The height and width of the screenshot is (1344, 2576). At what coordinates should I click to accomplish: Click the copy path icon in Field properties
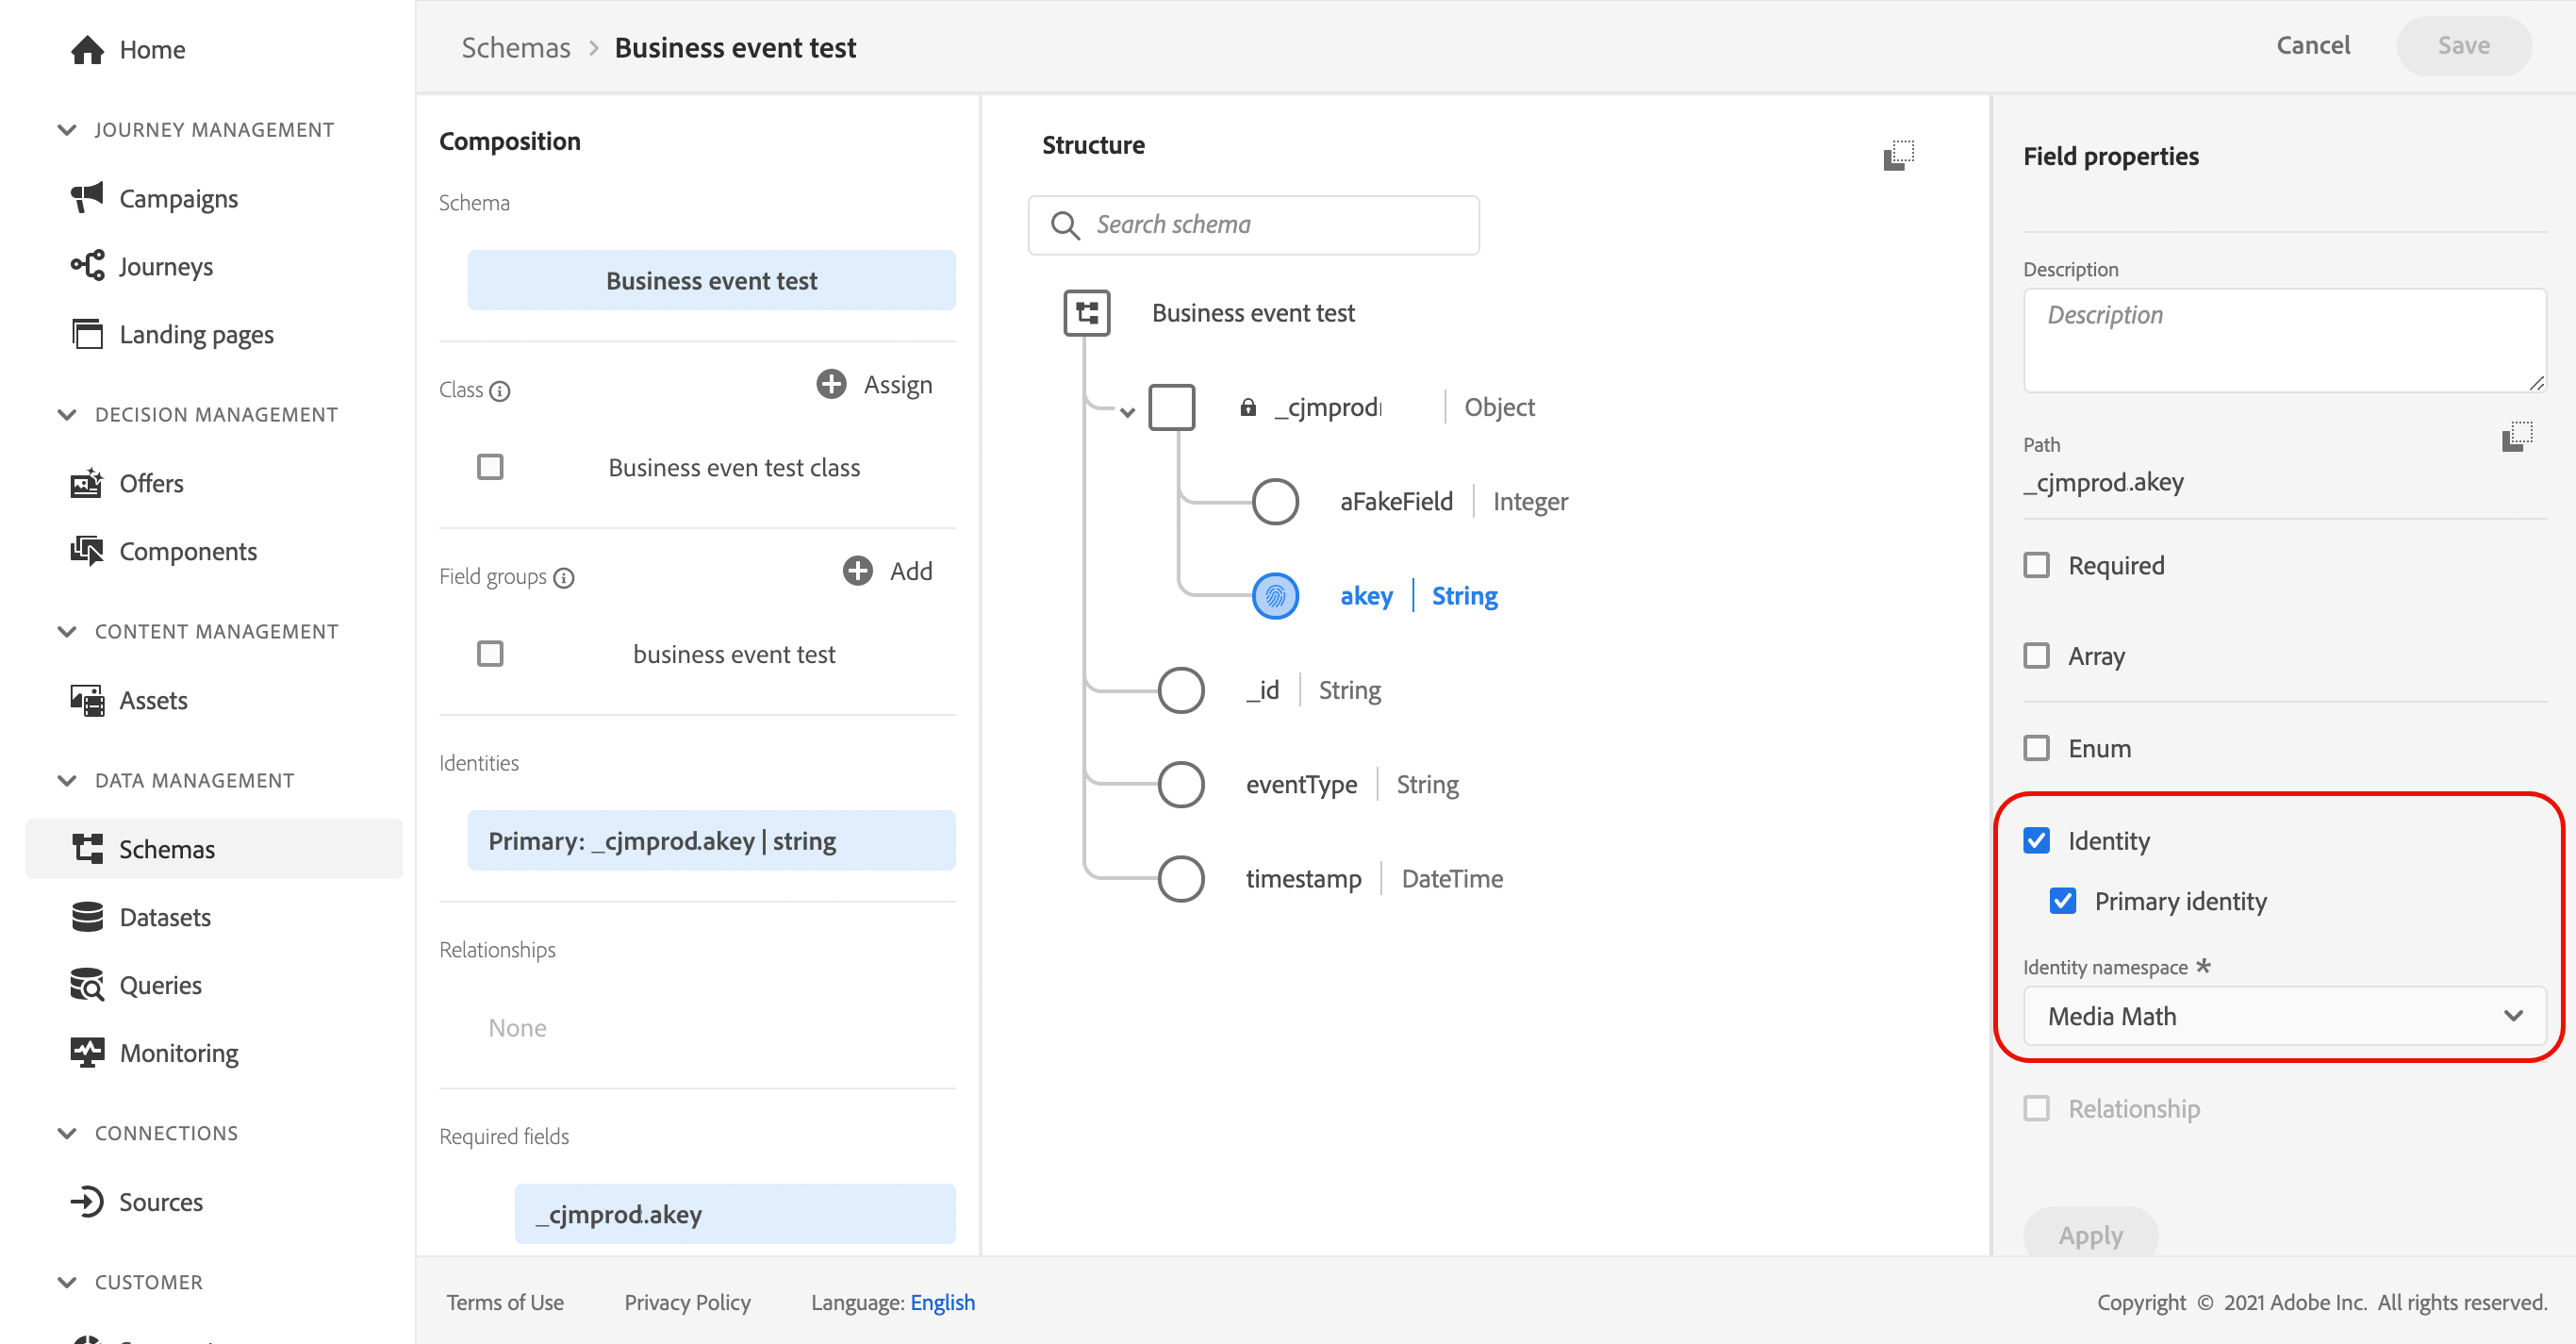pos(2516,437)
